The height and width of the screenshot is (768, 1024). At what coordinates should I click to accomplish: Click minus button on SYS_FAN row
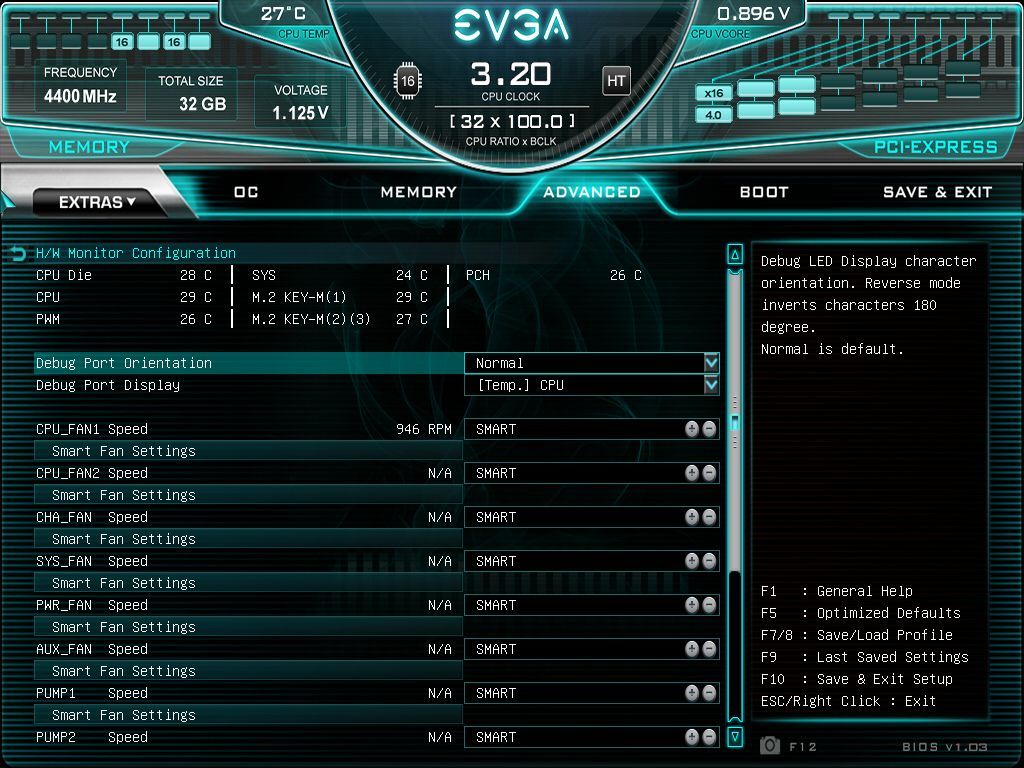tap(709, 561)
